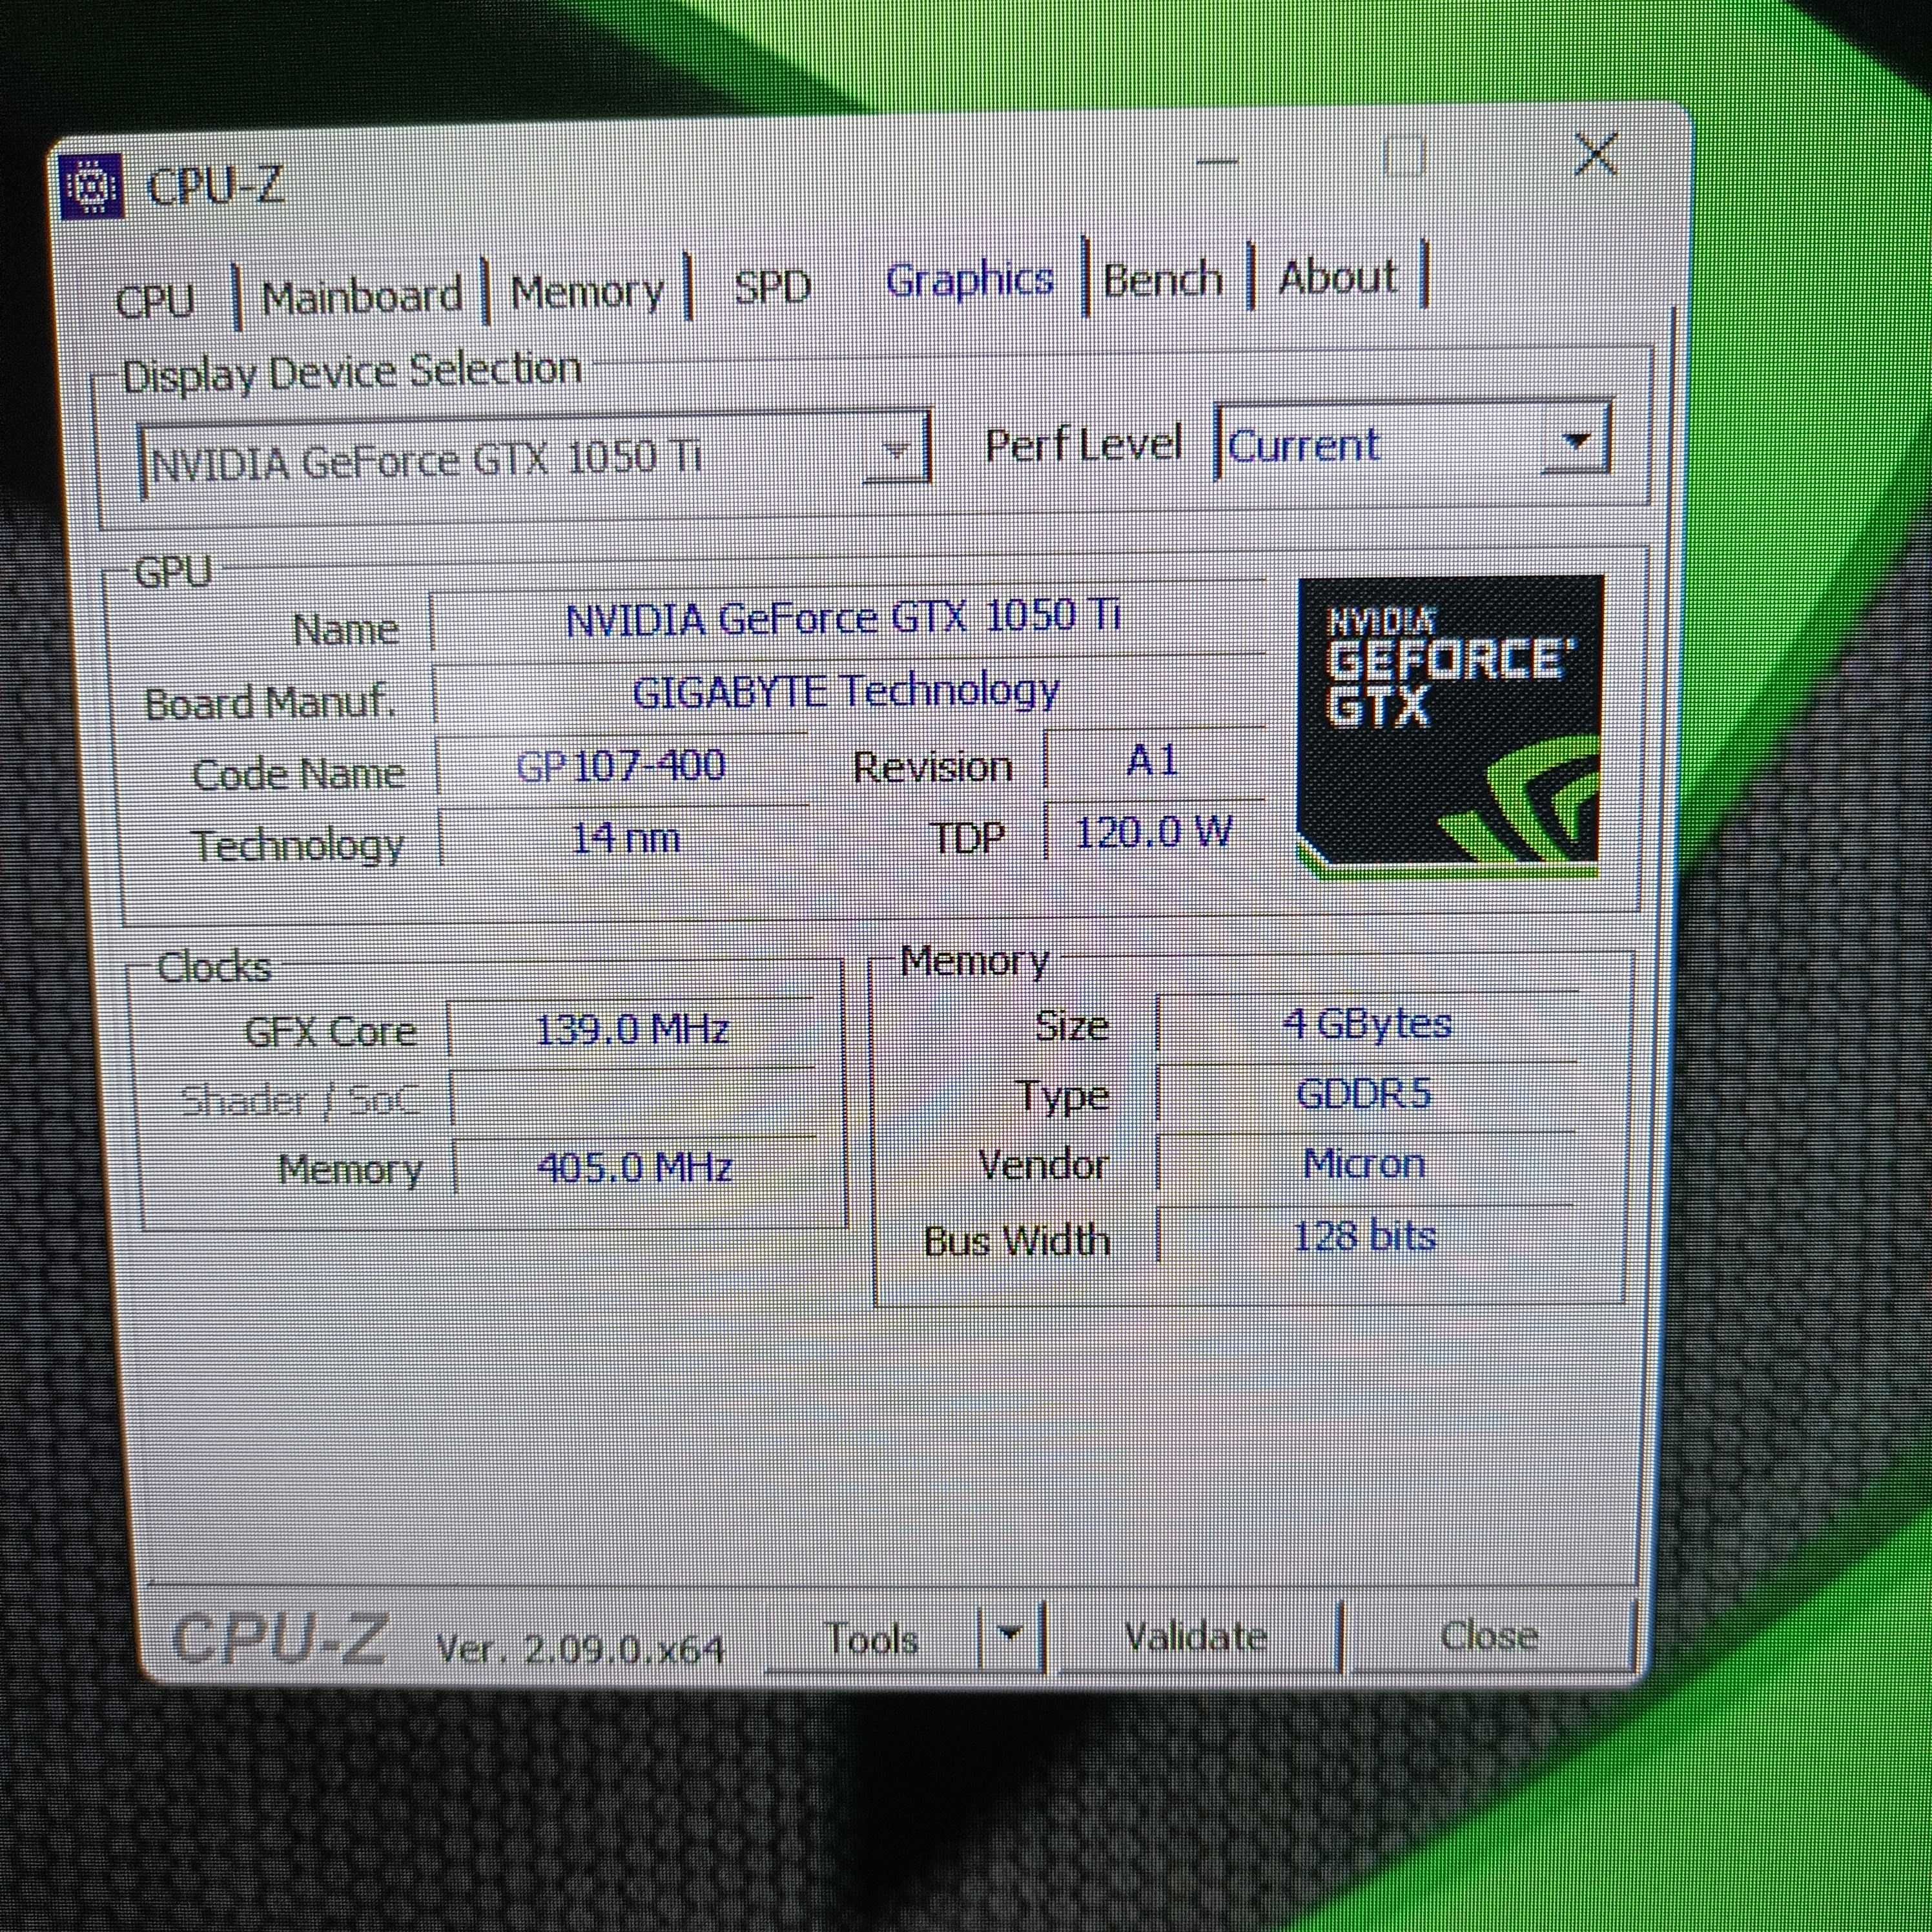Click the Perf Level label
This screenshot has width=1932, height=1932.
coord(1084,445)
